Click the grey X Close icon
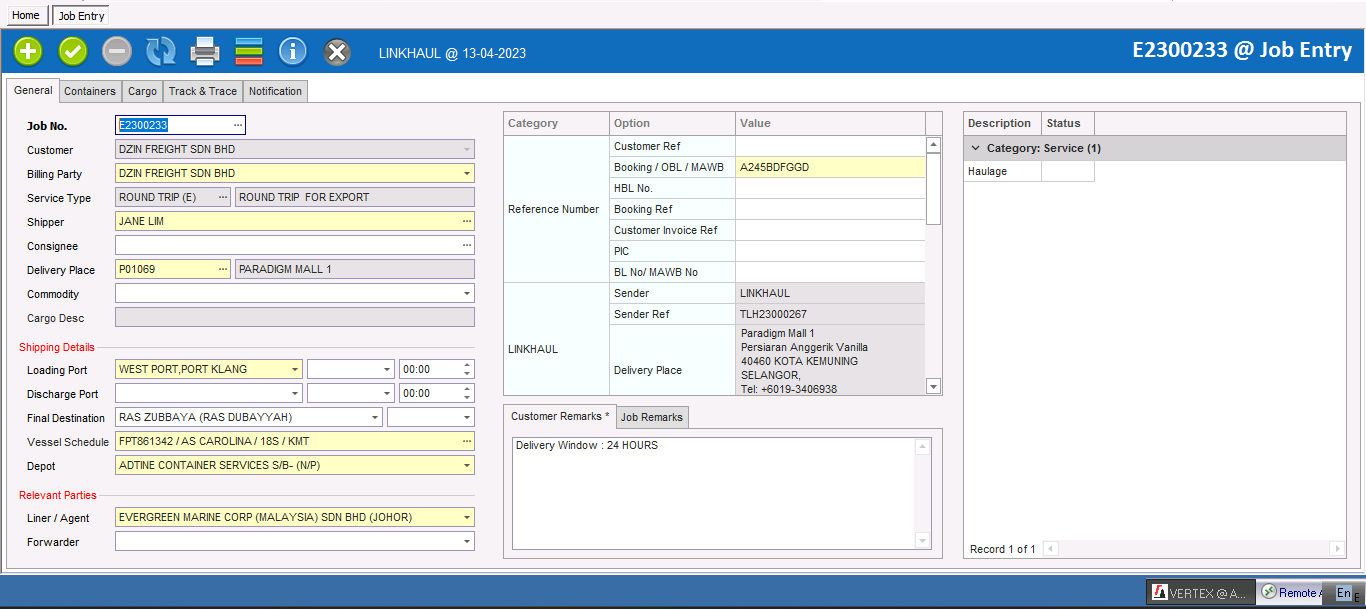 pyautogui.click(x=338, y=51)
